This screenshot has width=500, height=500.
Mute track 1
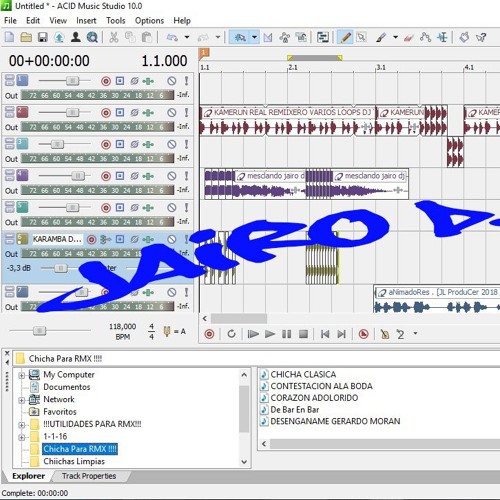coord(172,81)
